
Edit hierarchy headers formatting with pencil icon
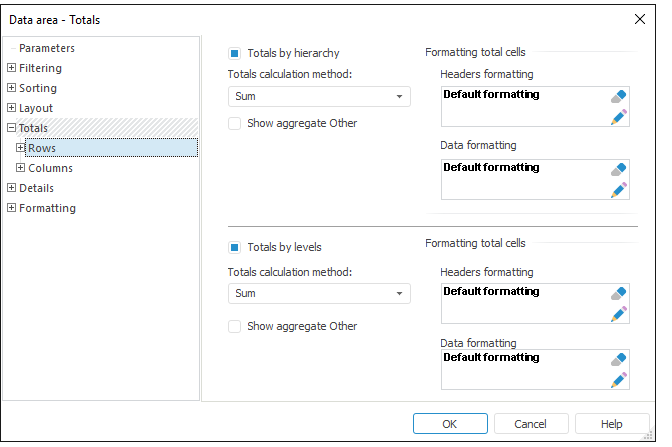click(619, 118)
